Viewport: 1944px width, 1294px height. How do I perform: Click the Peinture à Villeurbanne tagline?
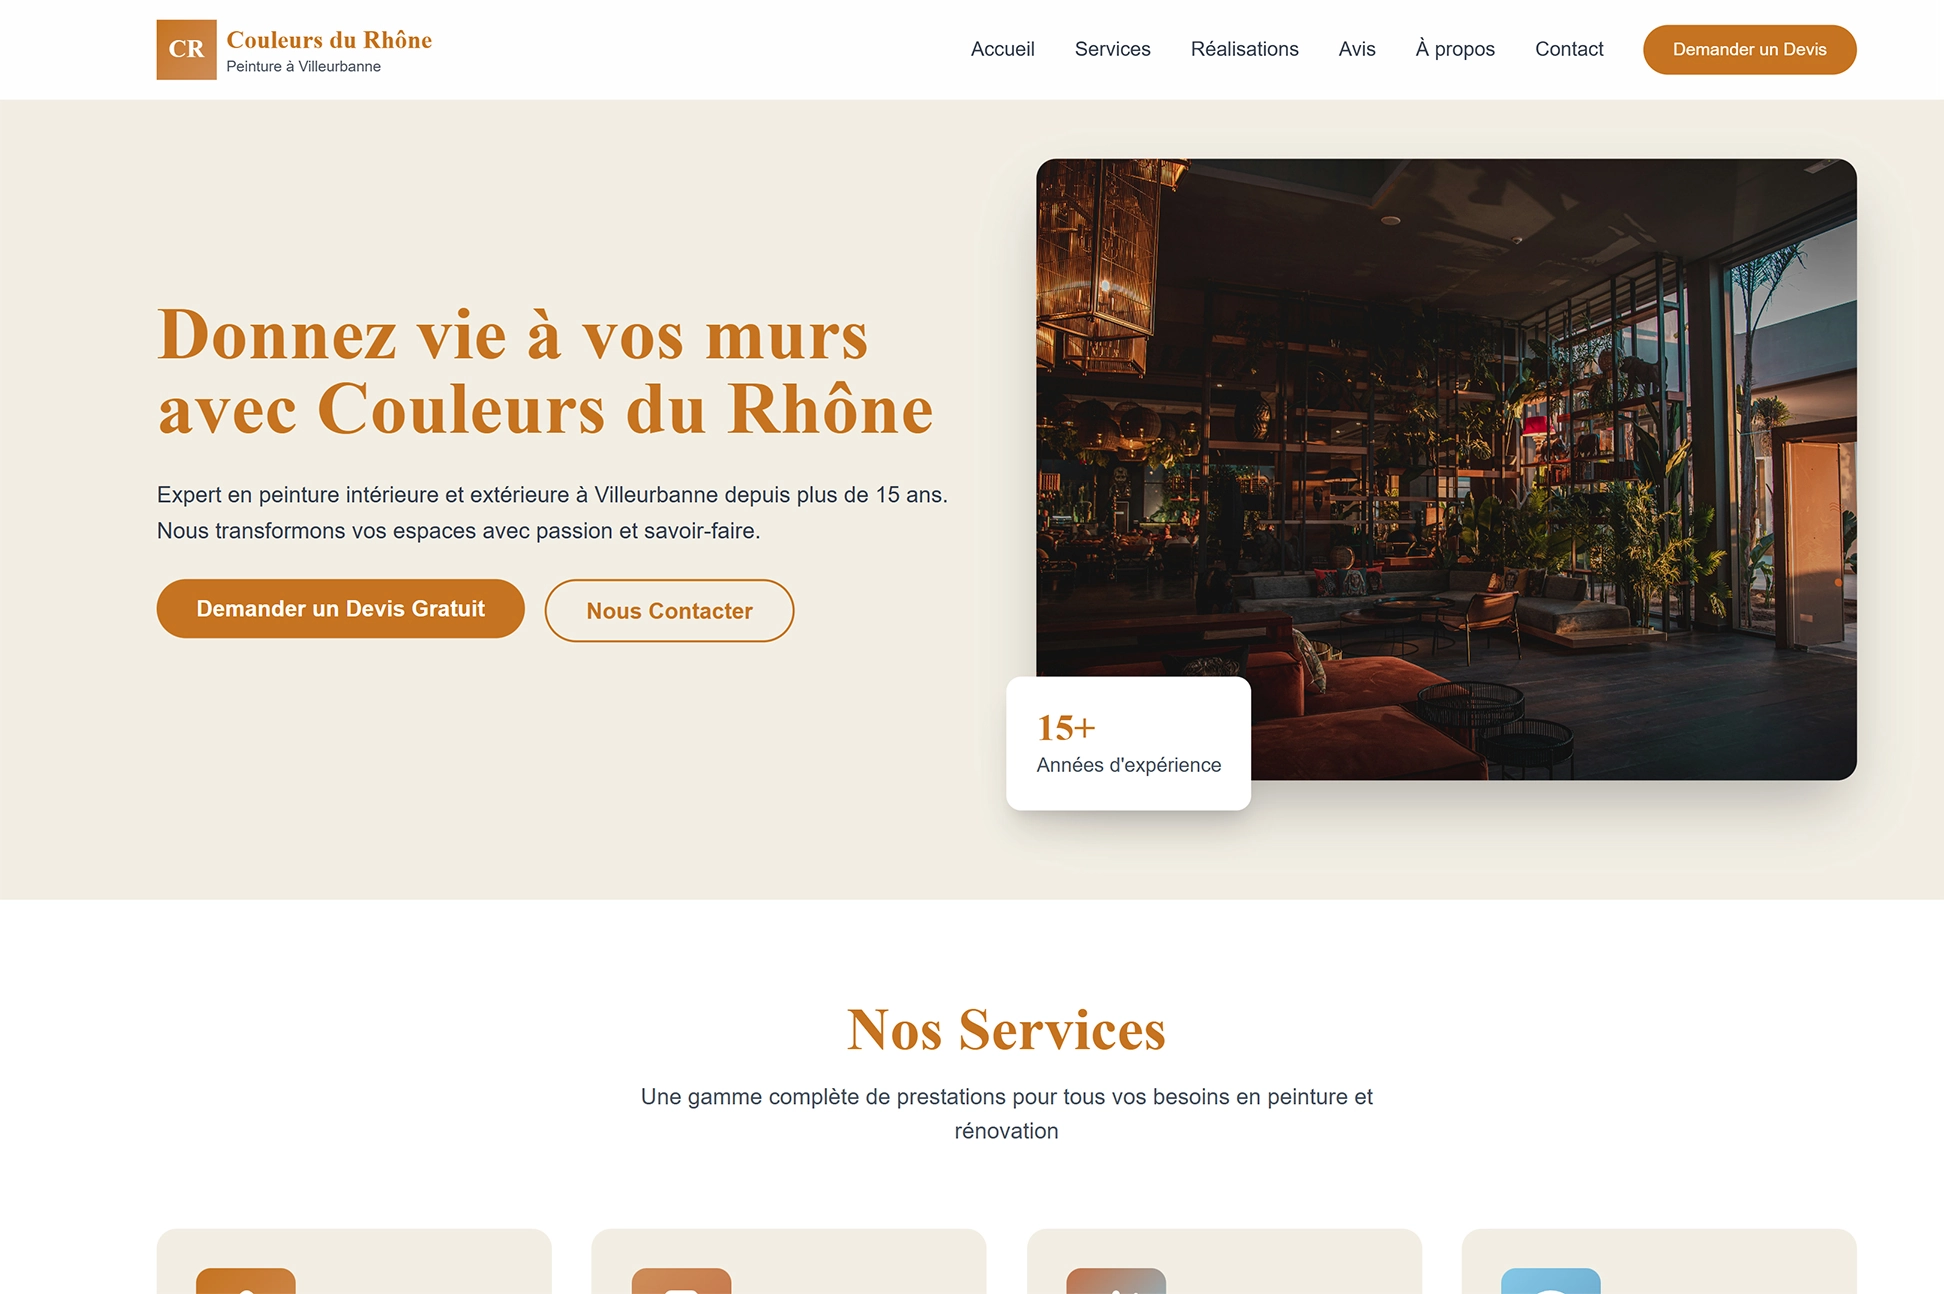click(x=303, y=66)
